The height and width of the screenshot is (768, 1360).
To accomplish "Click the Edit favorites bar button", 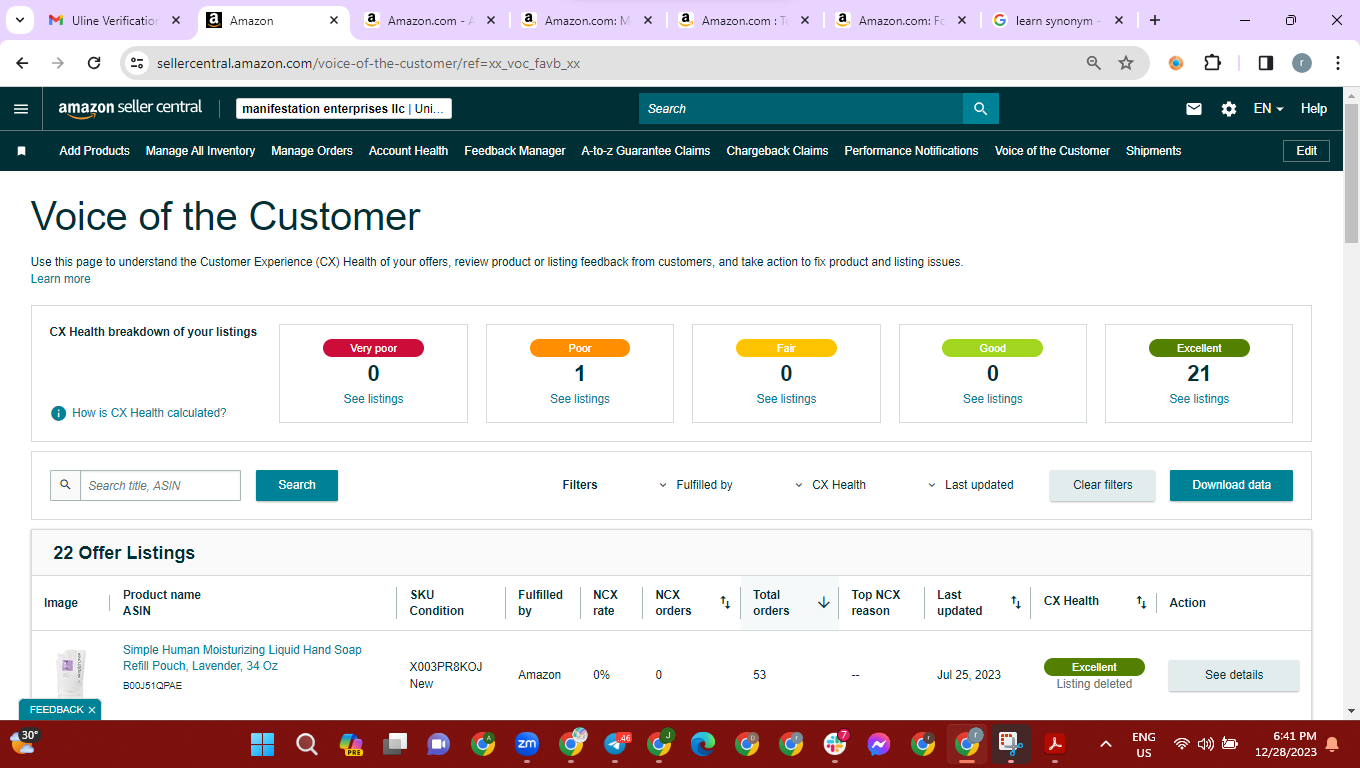I will 1306,151.
